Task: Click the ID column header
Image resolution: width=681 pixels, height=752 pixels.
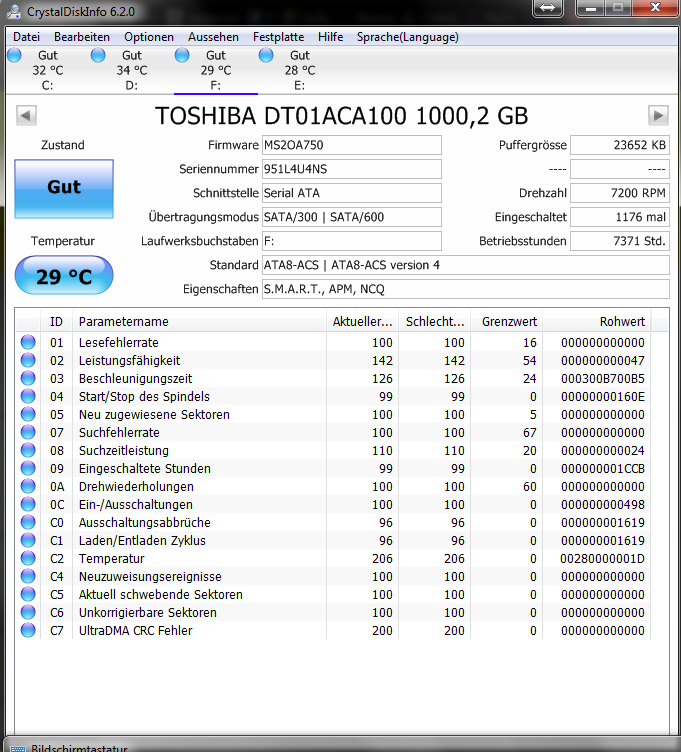Action: click(56, 321)
